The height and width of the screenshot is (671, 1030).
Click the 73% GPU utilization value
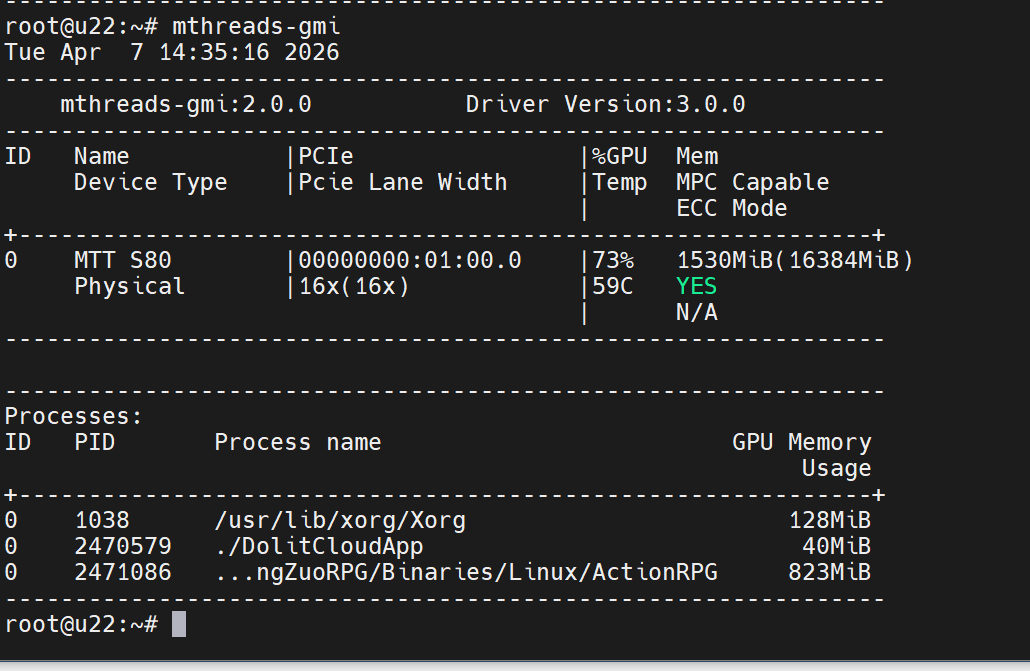tap(613, 260)
